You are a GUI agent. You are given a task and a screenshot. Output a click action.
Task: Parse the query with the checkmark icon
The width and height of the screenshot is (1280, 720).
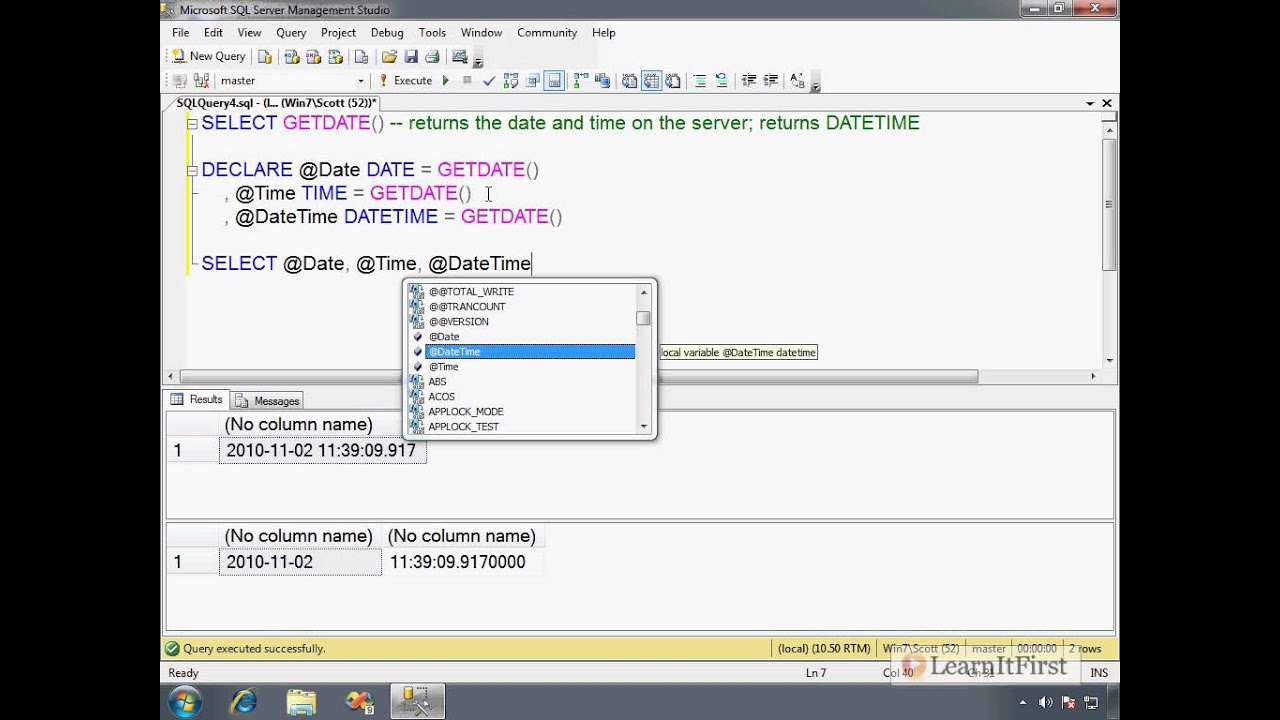click(490, 80)
